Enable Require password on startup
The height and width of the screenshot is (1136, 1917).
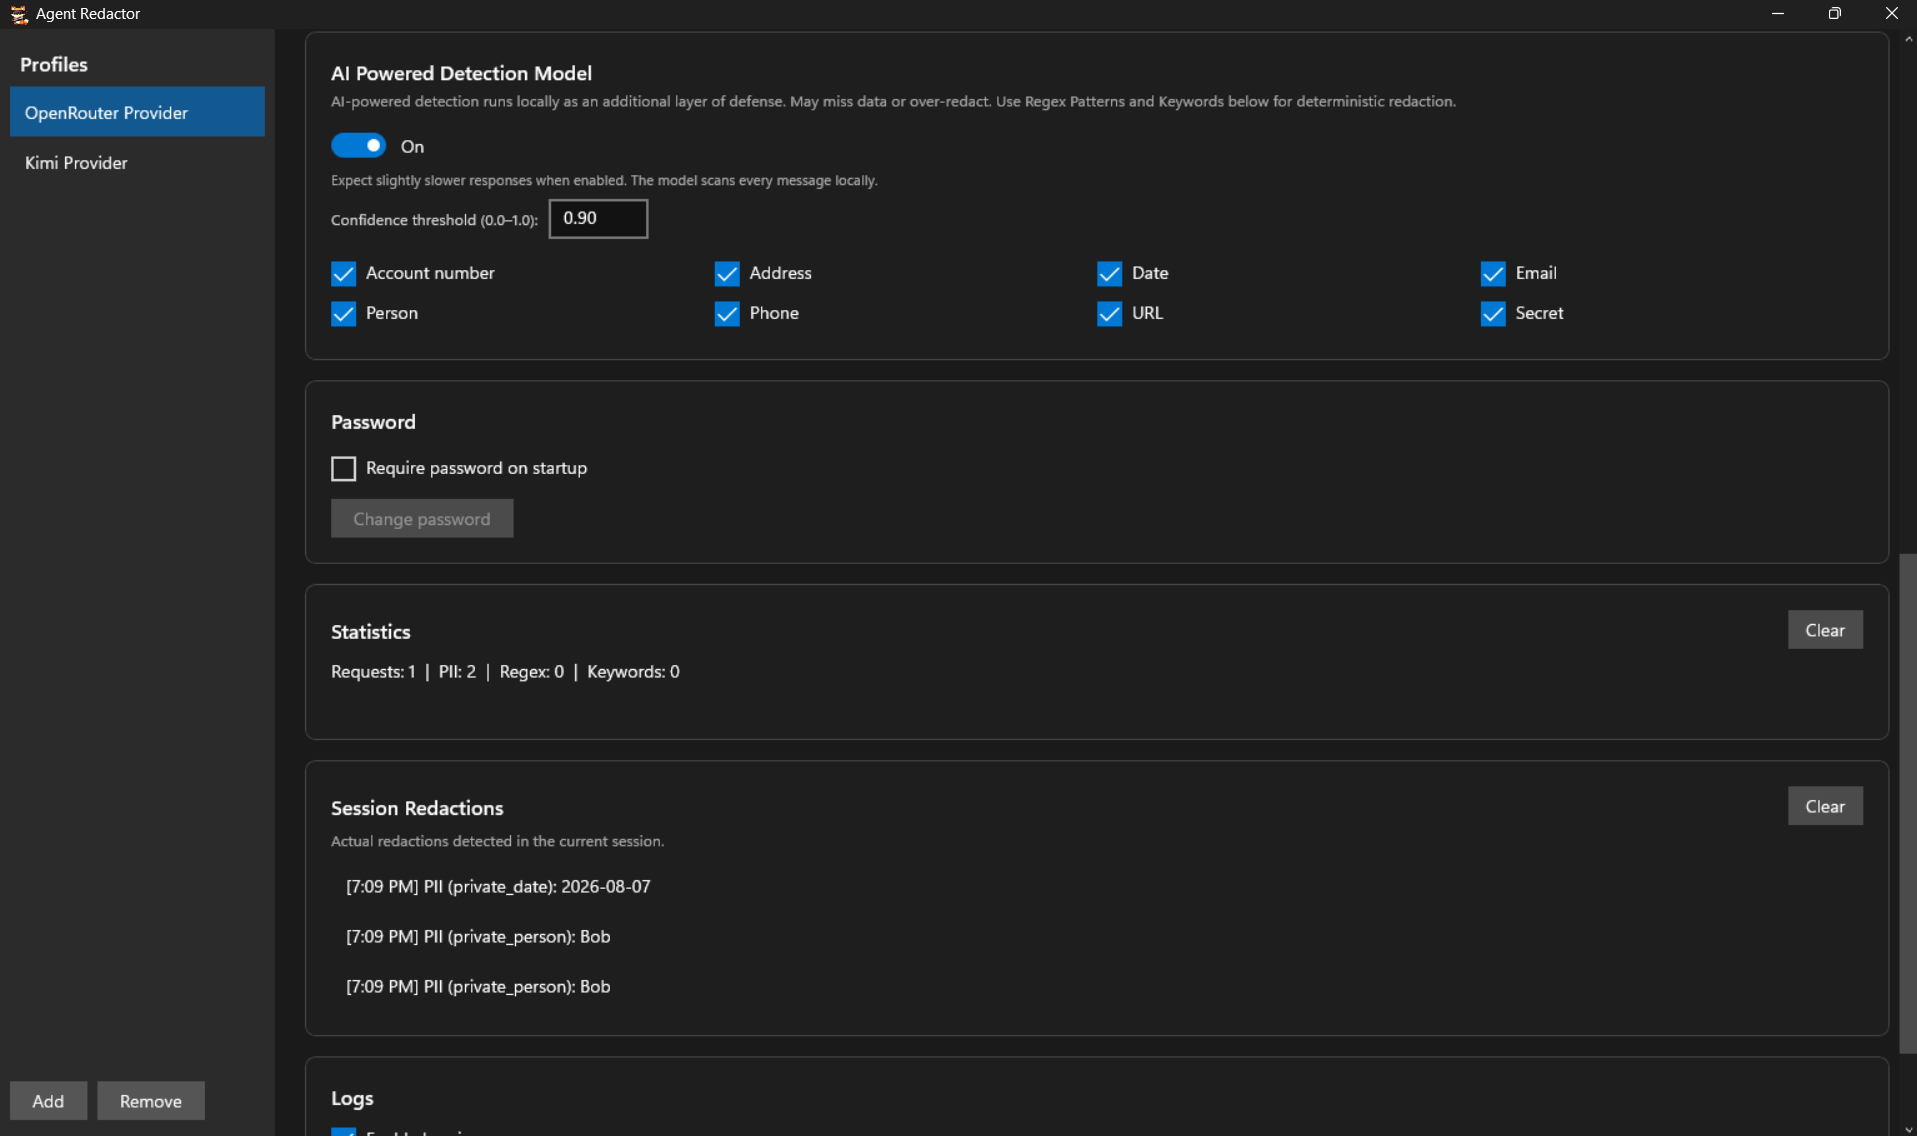(343, 468)
